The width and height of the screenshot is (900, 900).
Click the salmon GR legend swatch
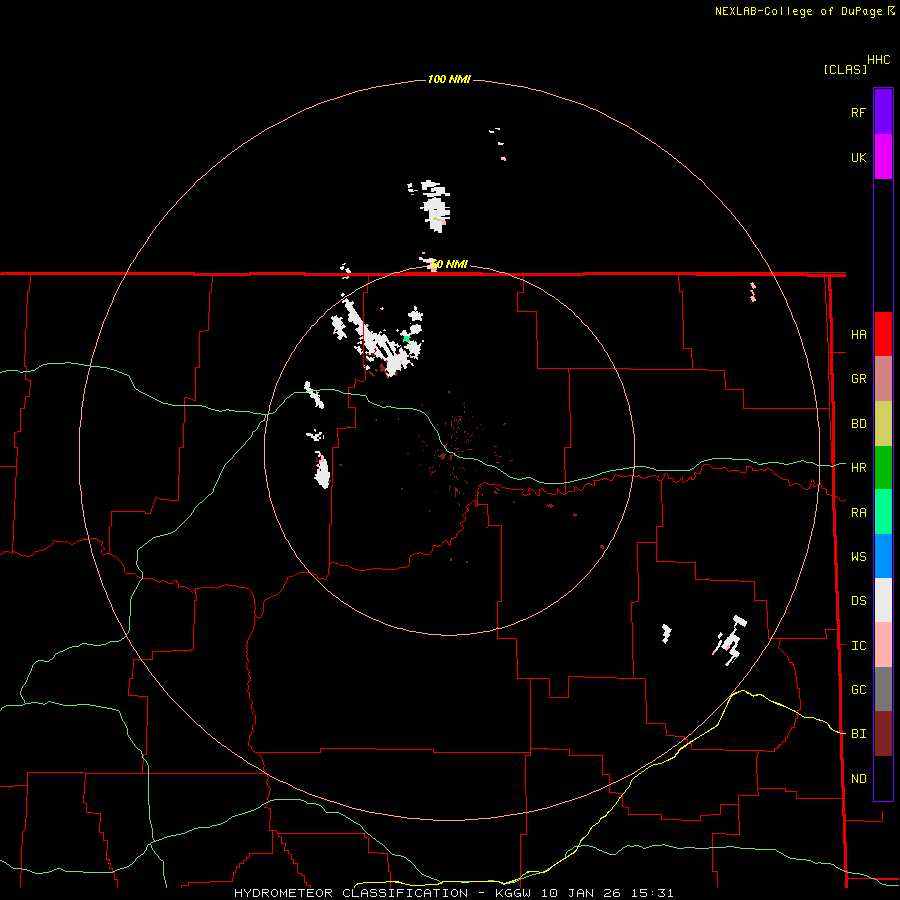pos(883,379)
